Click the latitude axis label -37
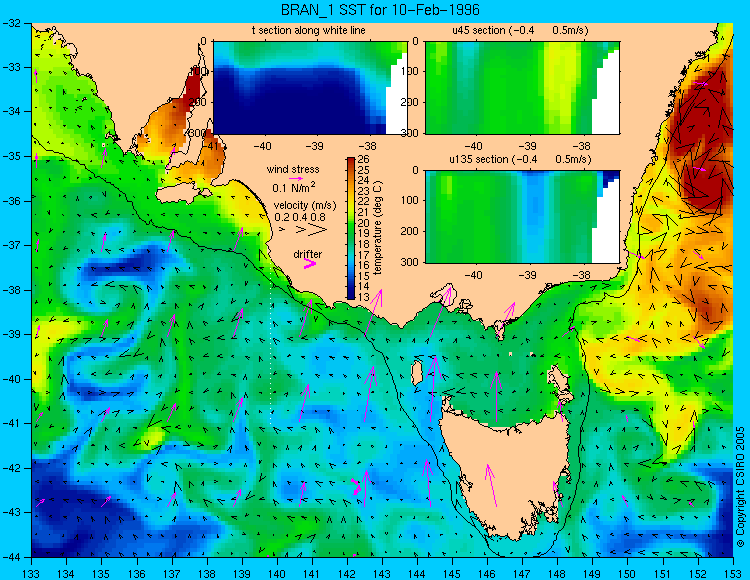The image size is (750, 580). (x=12, y=245)
